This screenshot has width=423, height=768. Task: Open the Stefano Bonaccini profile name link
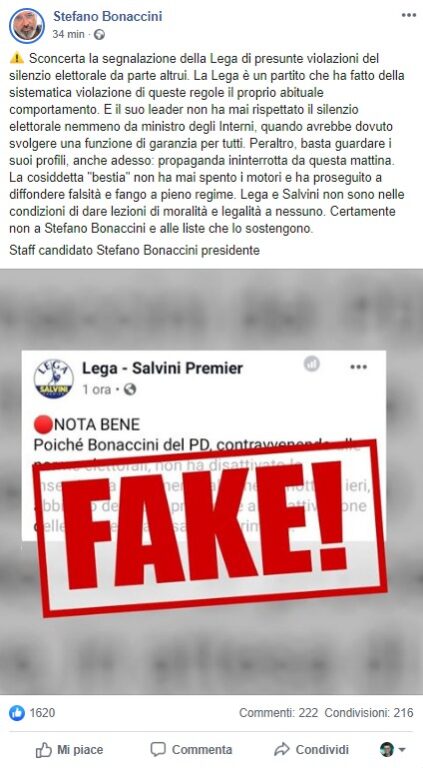click(107, 16)
